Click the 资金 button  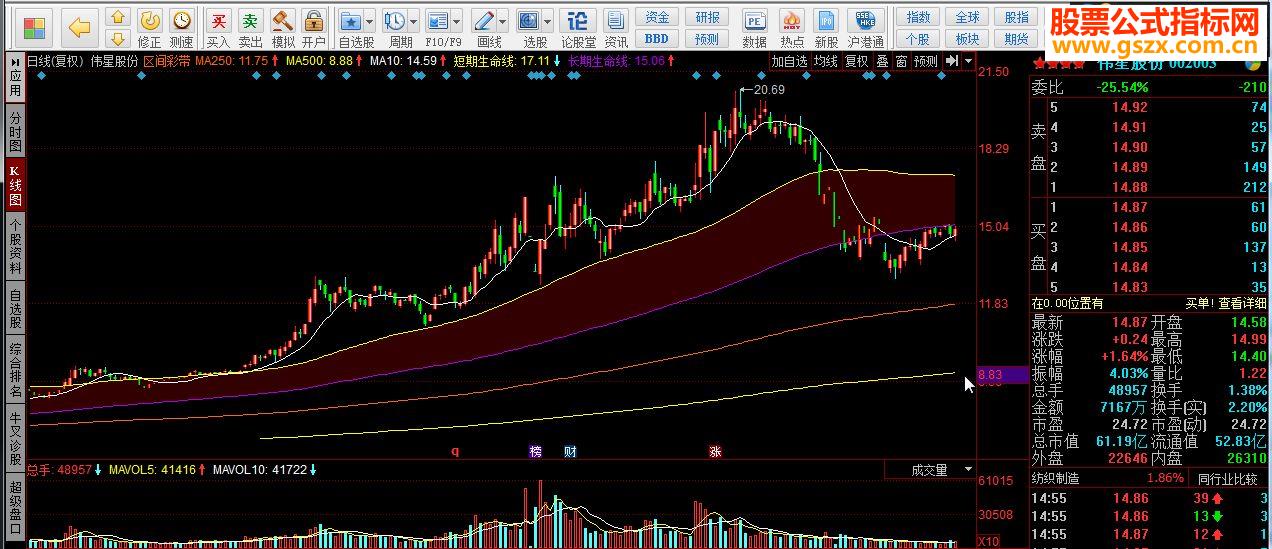657,17
